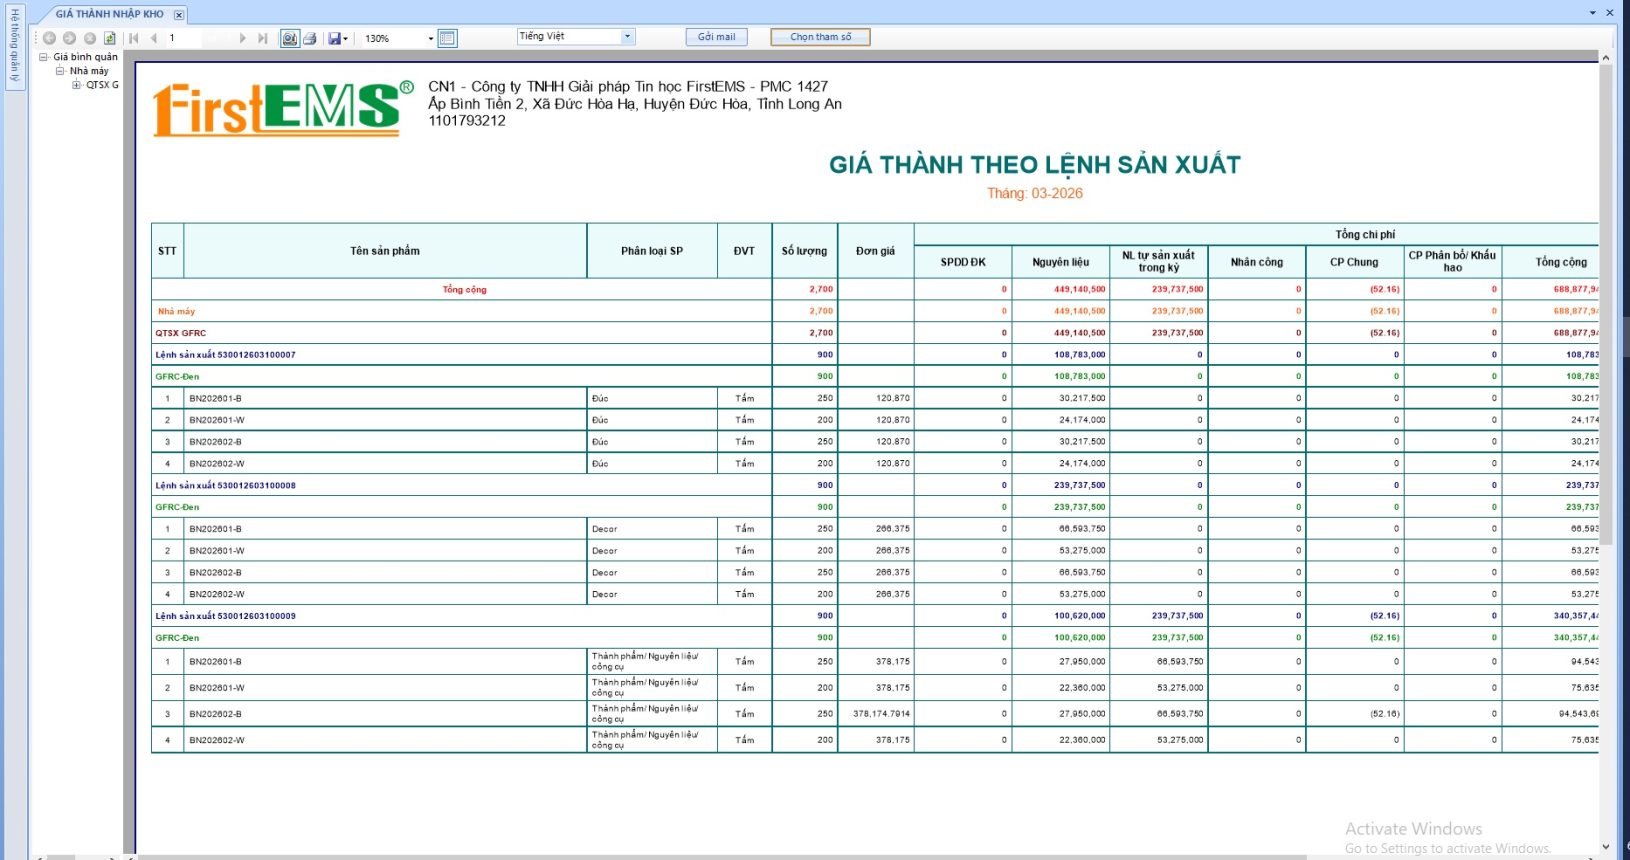Viewport: 1630px width, 860px height.
Task: Click the Back navigation arrow icon
Action: (49, 38)
